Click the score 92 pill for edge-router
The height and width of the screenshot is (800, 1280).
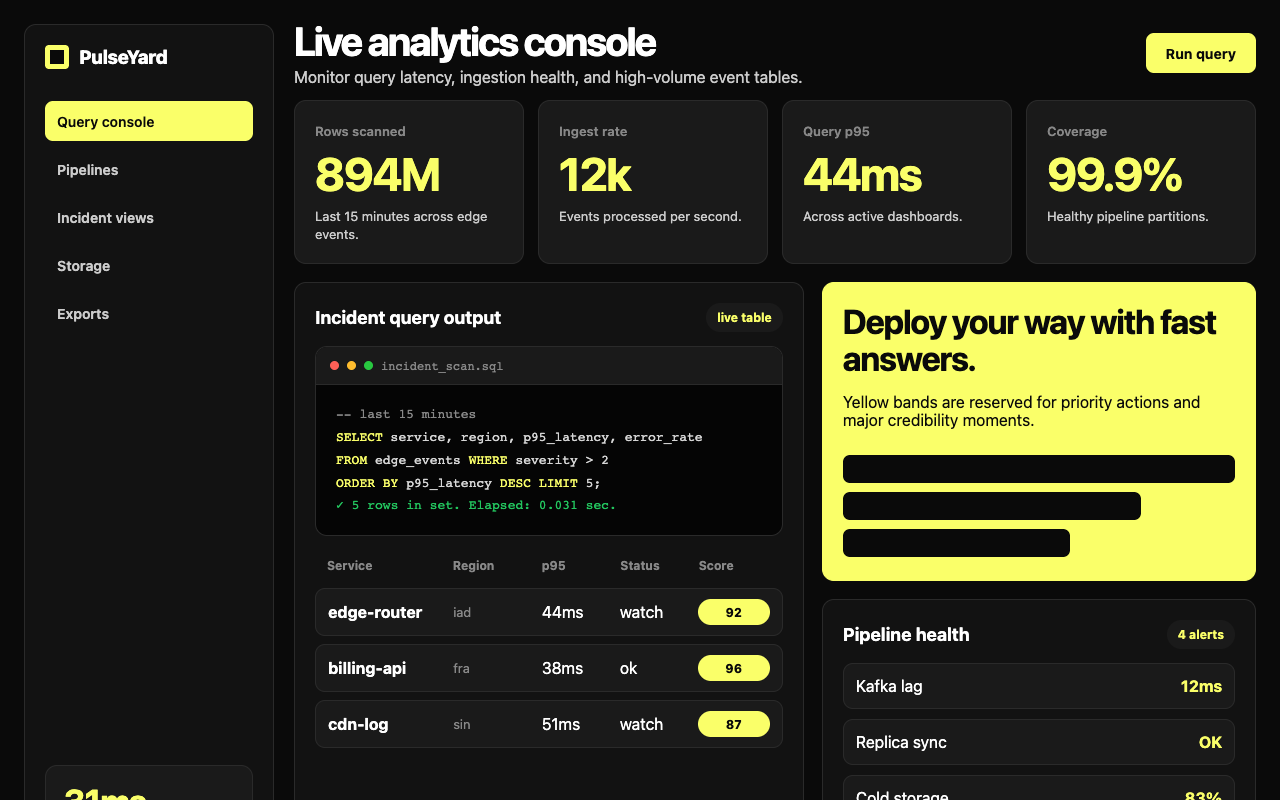tap(734, 612)
